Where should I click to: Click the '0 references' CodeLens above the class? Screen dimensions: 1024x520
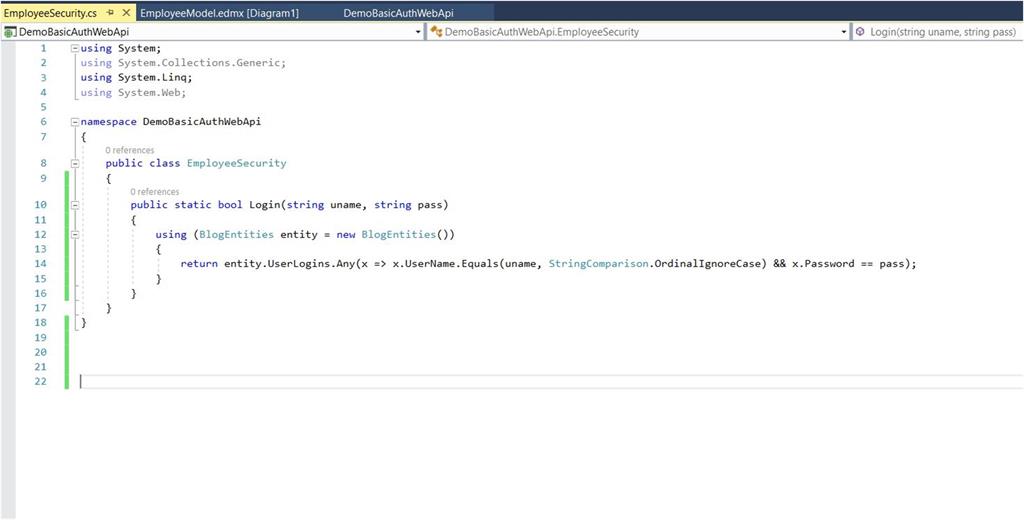tap(129, 150)
